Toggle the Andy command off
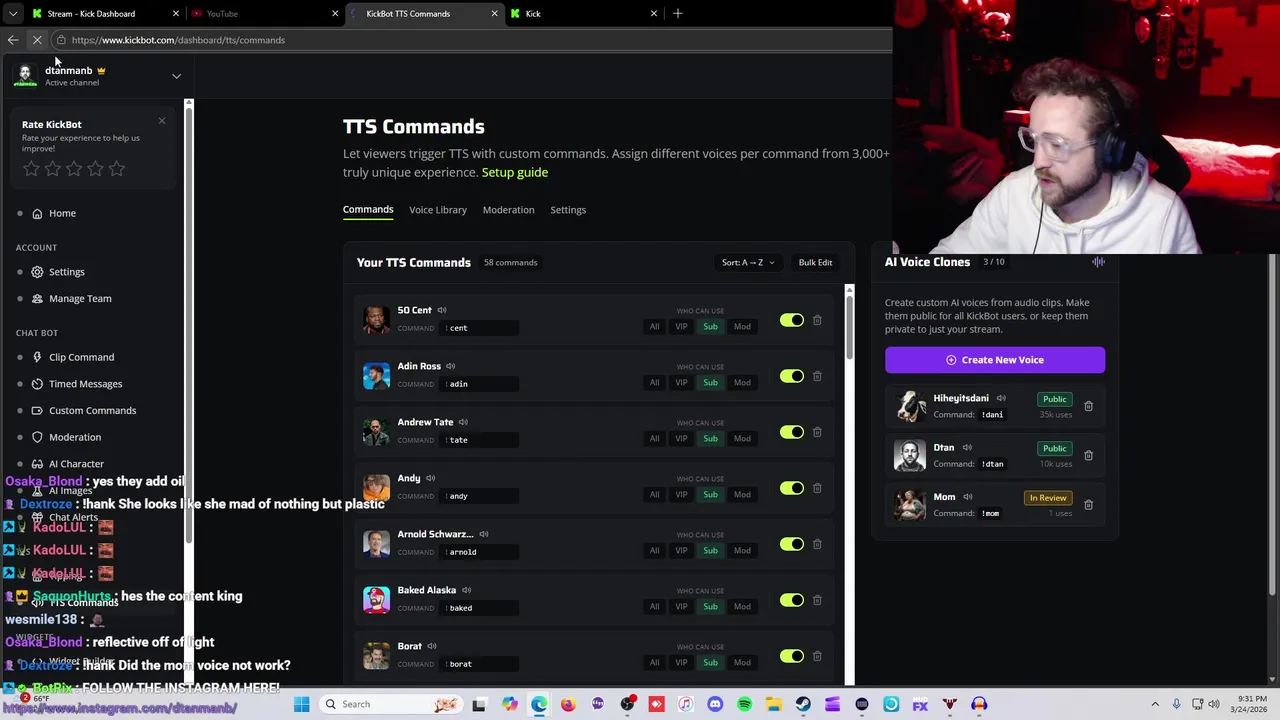 (x=791, y=488)
